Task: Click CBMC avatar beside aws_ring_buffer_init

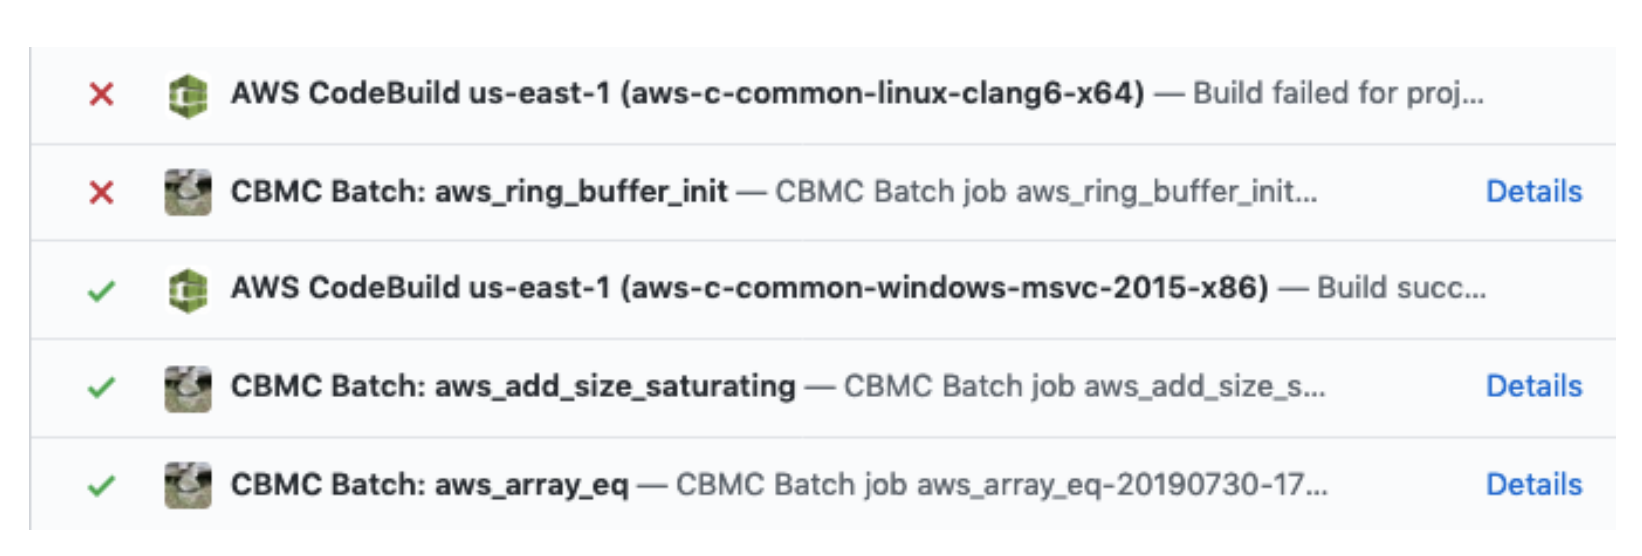Action: click(188, 192)
